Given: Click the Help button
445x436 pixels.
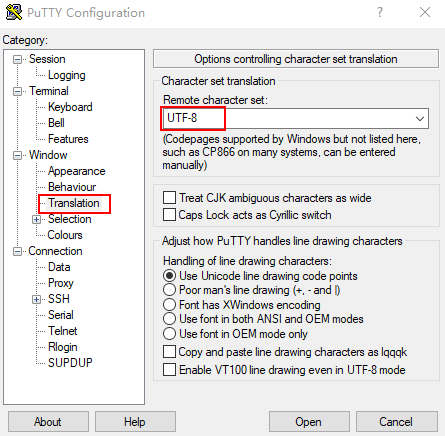Looking at the screenshot, I should pyautogui.click(x=135, y=422).
